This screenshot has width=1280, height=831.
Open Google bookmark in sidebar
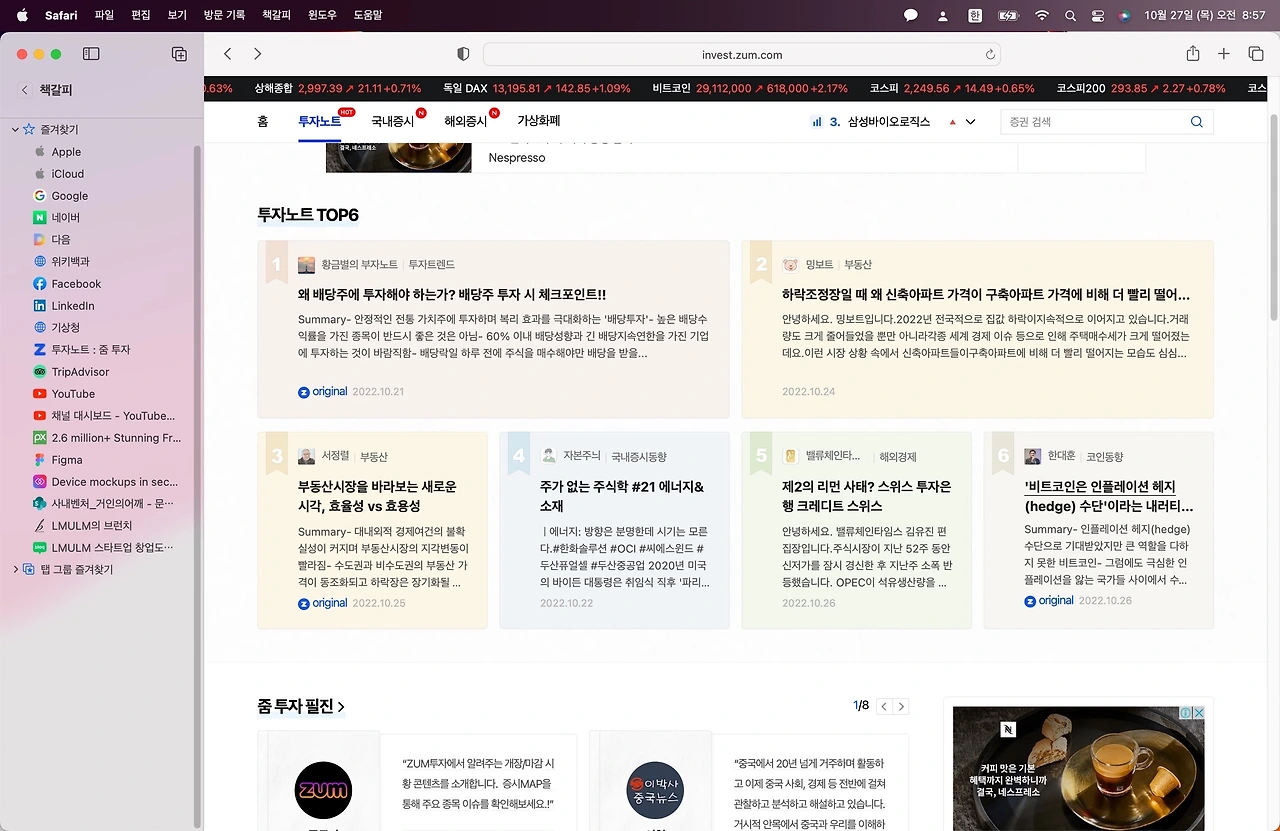[x=70, y=196]
